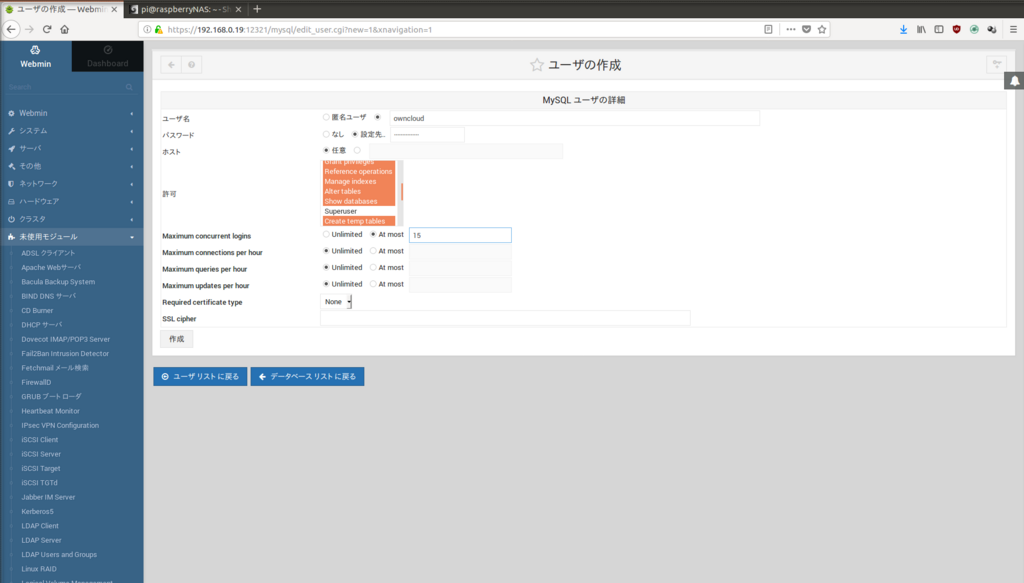Open Apache Webサーバ module link
Screen dimensions: 1024x583
click(51, 268)
